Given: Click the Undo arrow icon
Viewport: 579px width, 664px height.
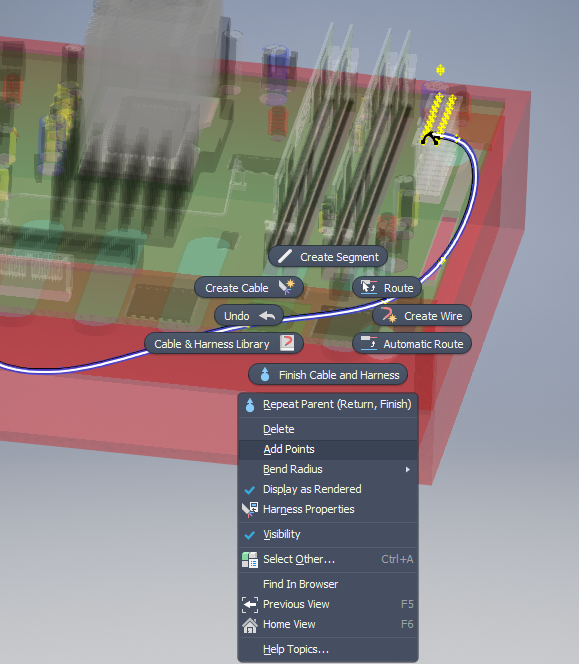Looking at the screenshot, I should pyautogui.click(x=267, y=316).
